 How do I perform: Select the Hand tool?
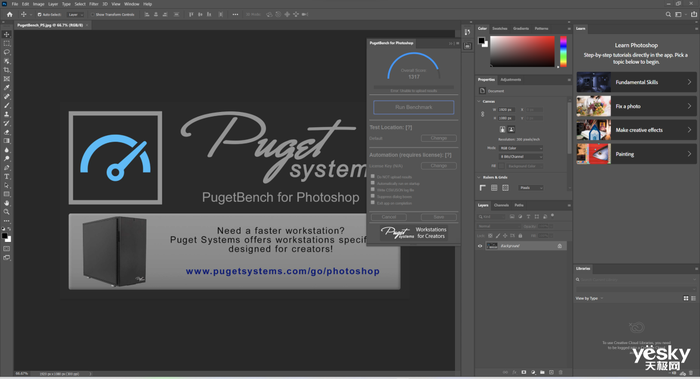pos(7,203)
